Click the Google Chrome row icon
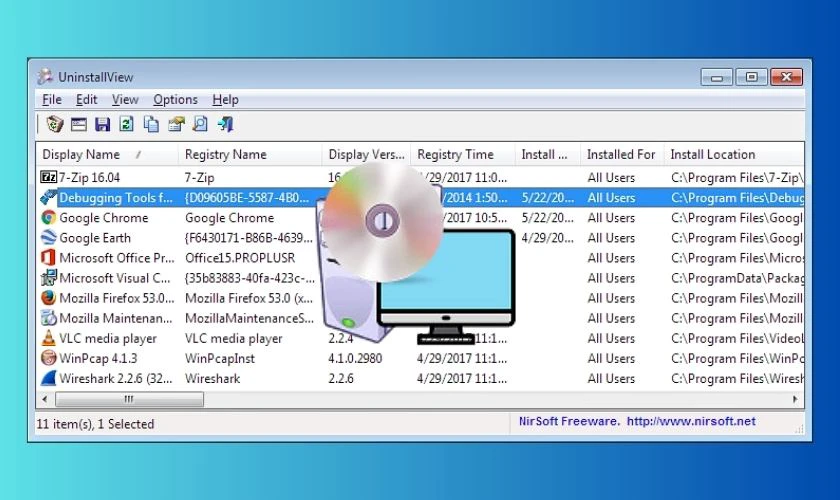This screenshot has width=840, height=500. [x=48, y=217]
